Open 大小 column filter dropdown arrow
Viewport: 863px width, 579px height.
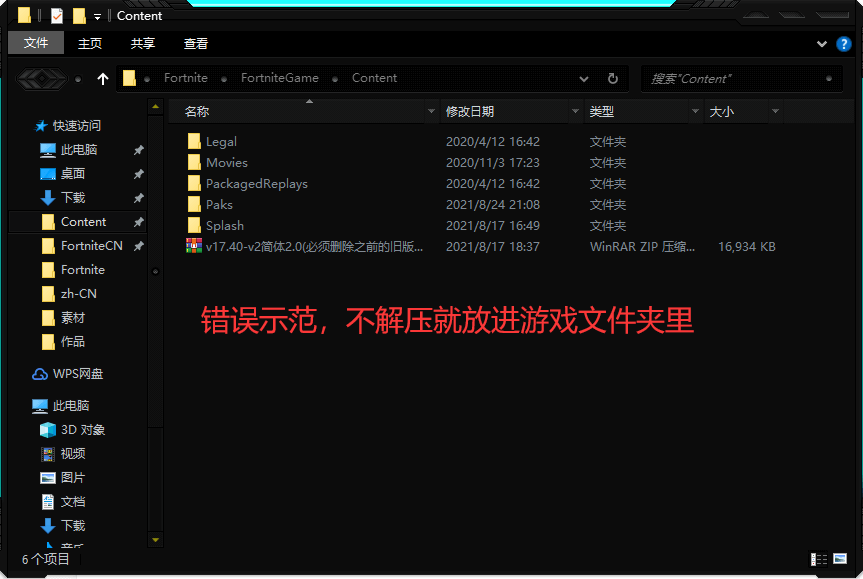click(775, 112)
